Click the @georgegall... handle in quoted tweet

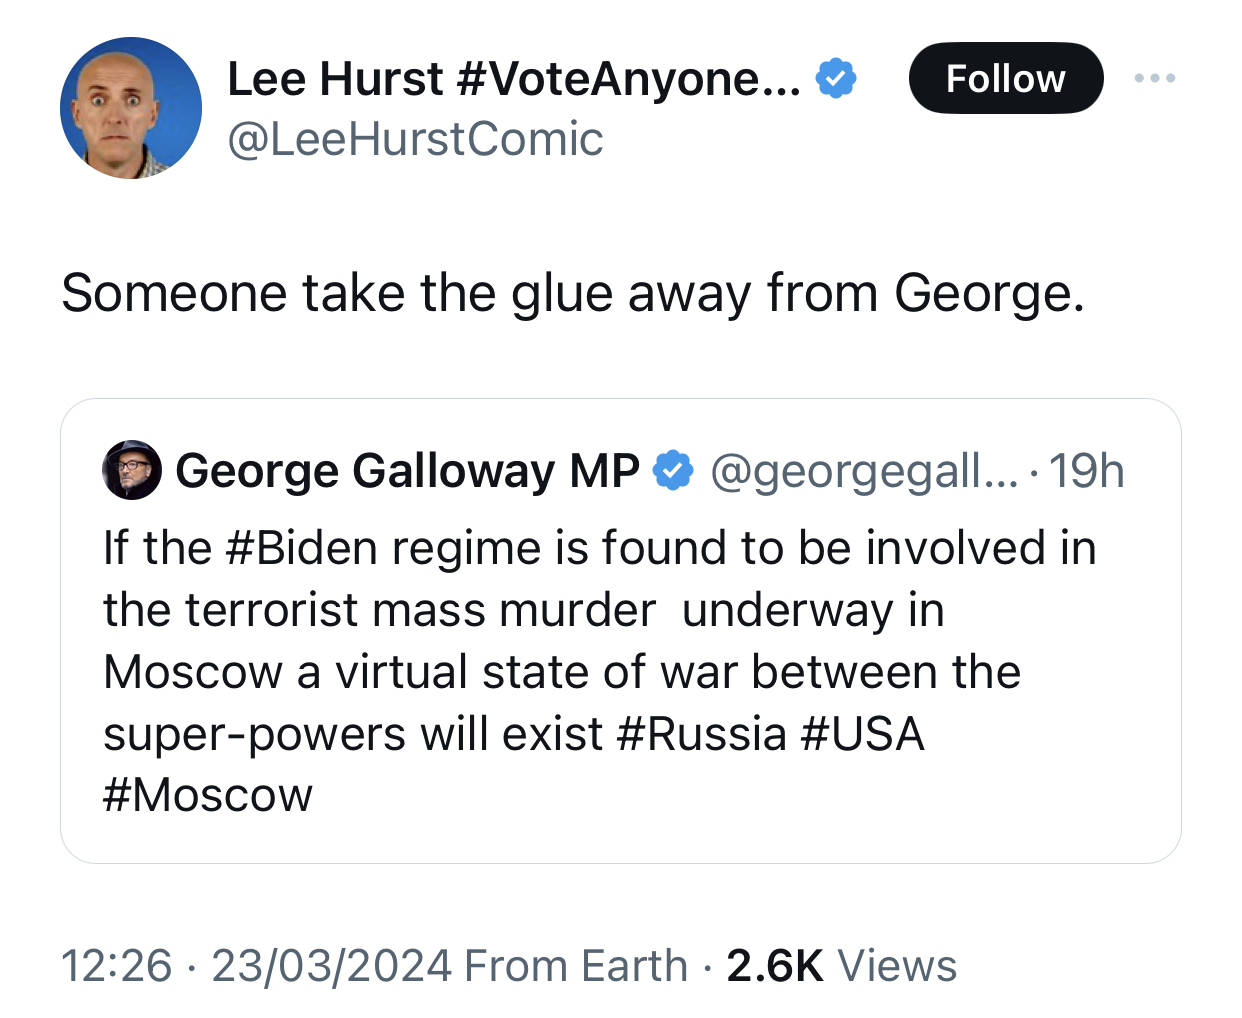click(862, 471)
